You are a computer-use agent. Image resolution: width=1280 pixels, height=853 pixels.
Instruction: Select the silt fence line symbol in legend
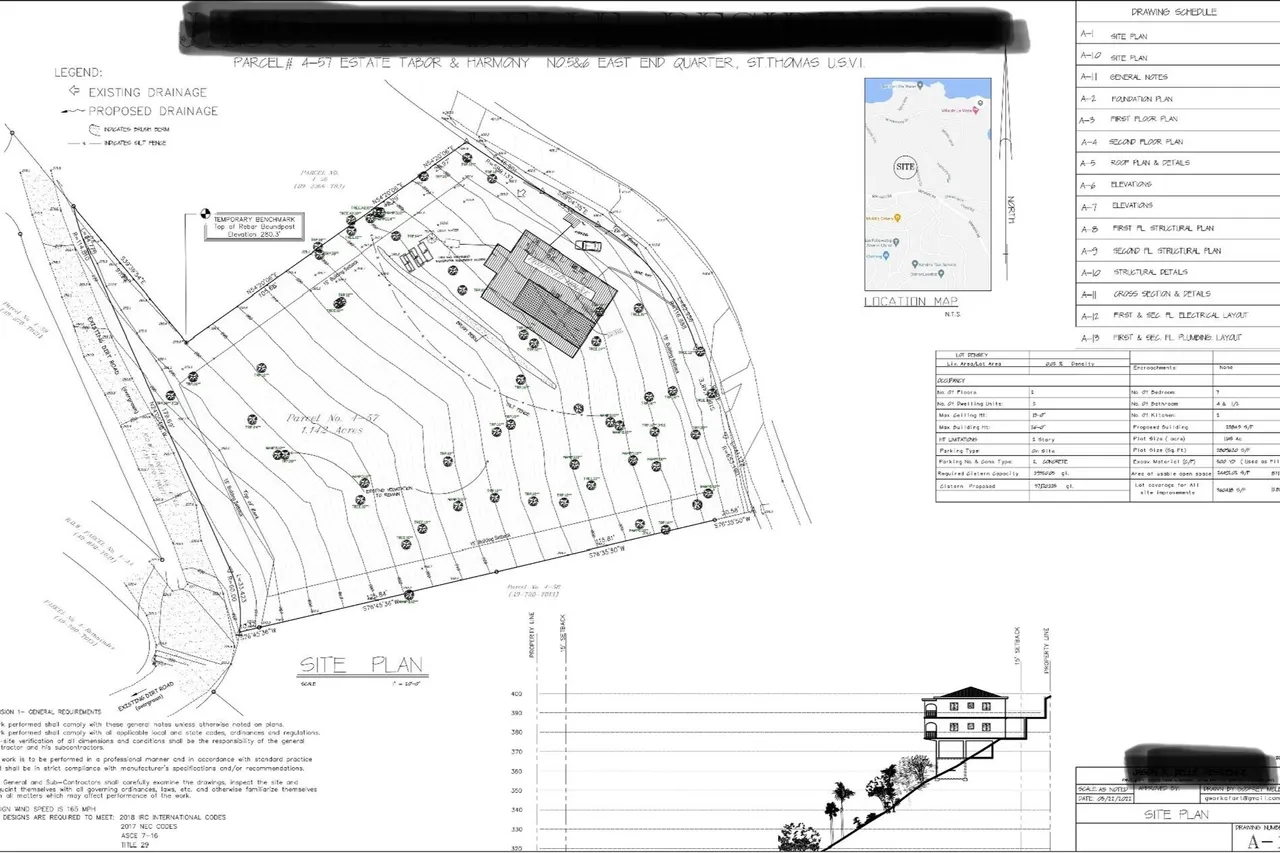85,144
